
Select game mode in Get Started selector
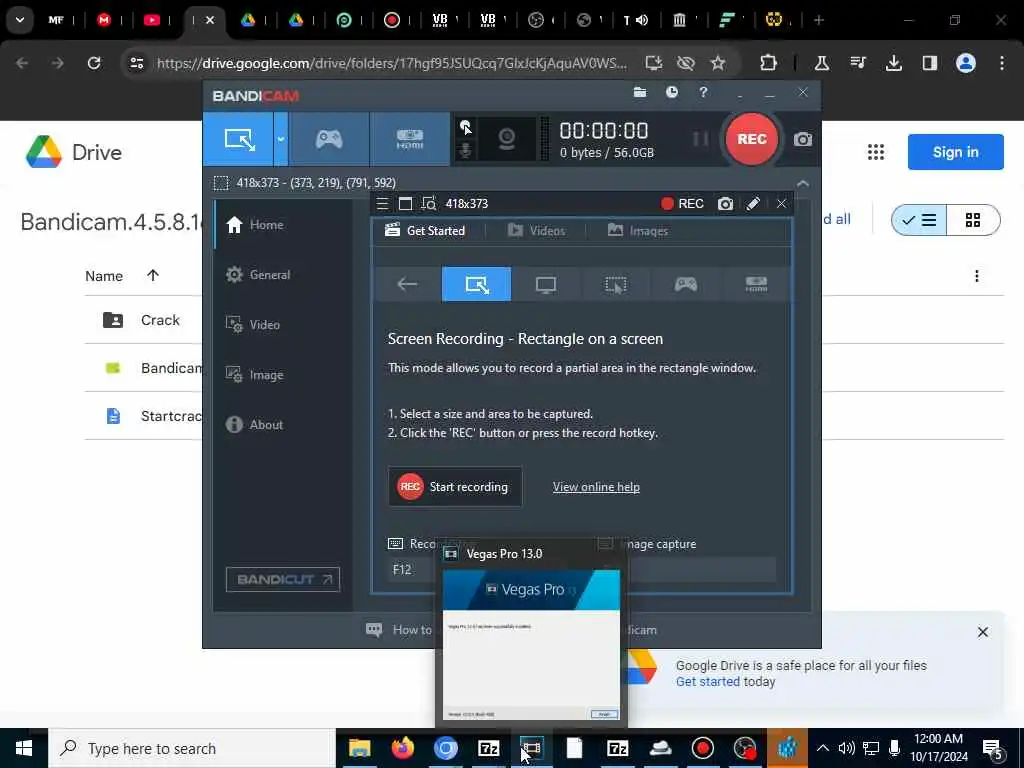click(x=686, y=284)
